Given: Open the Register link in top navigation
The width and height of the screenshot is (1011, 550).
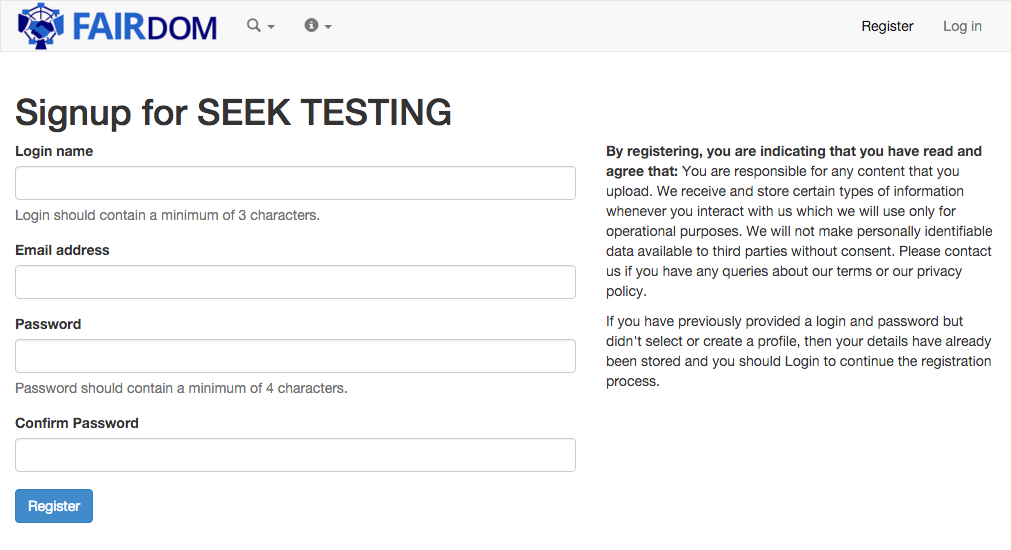Looking at the screenshot, I should 887,26.
